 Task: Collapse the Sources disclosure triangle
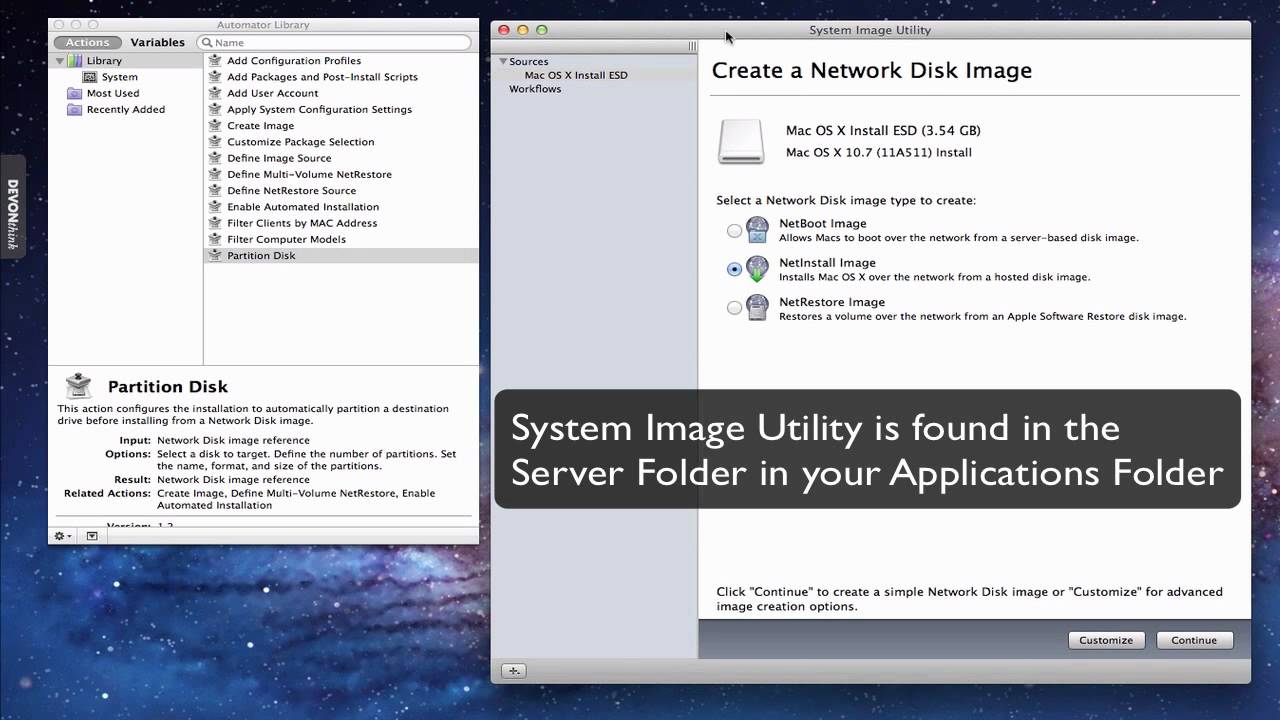504,61
